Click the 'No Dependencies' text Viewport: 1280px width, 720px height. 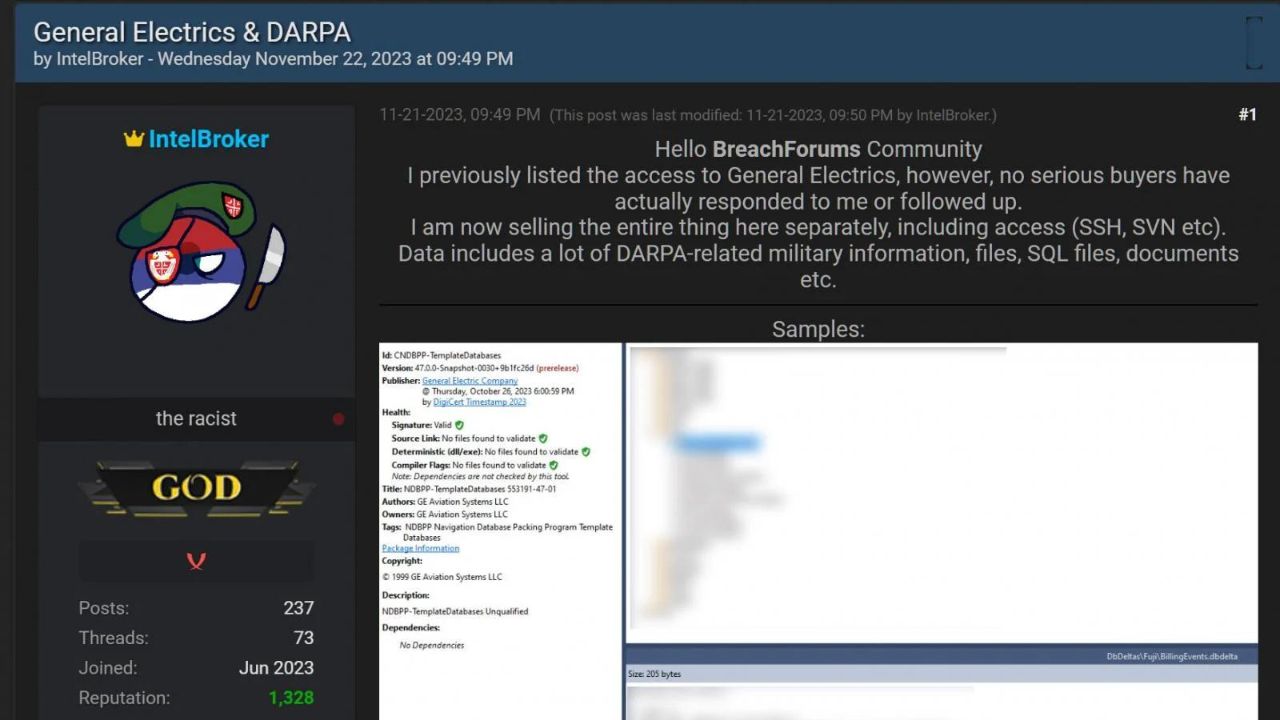(x=432, y=645)
